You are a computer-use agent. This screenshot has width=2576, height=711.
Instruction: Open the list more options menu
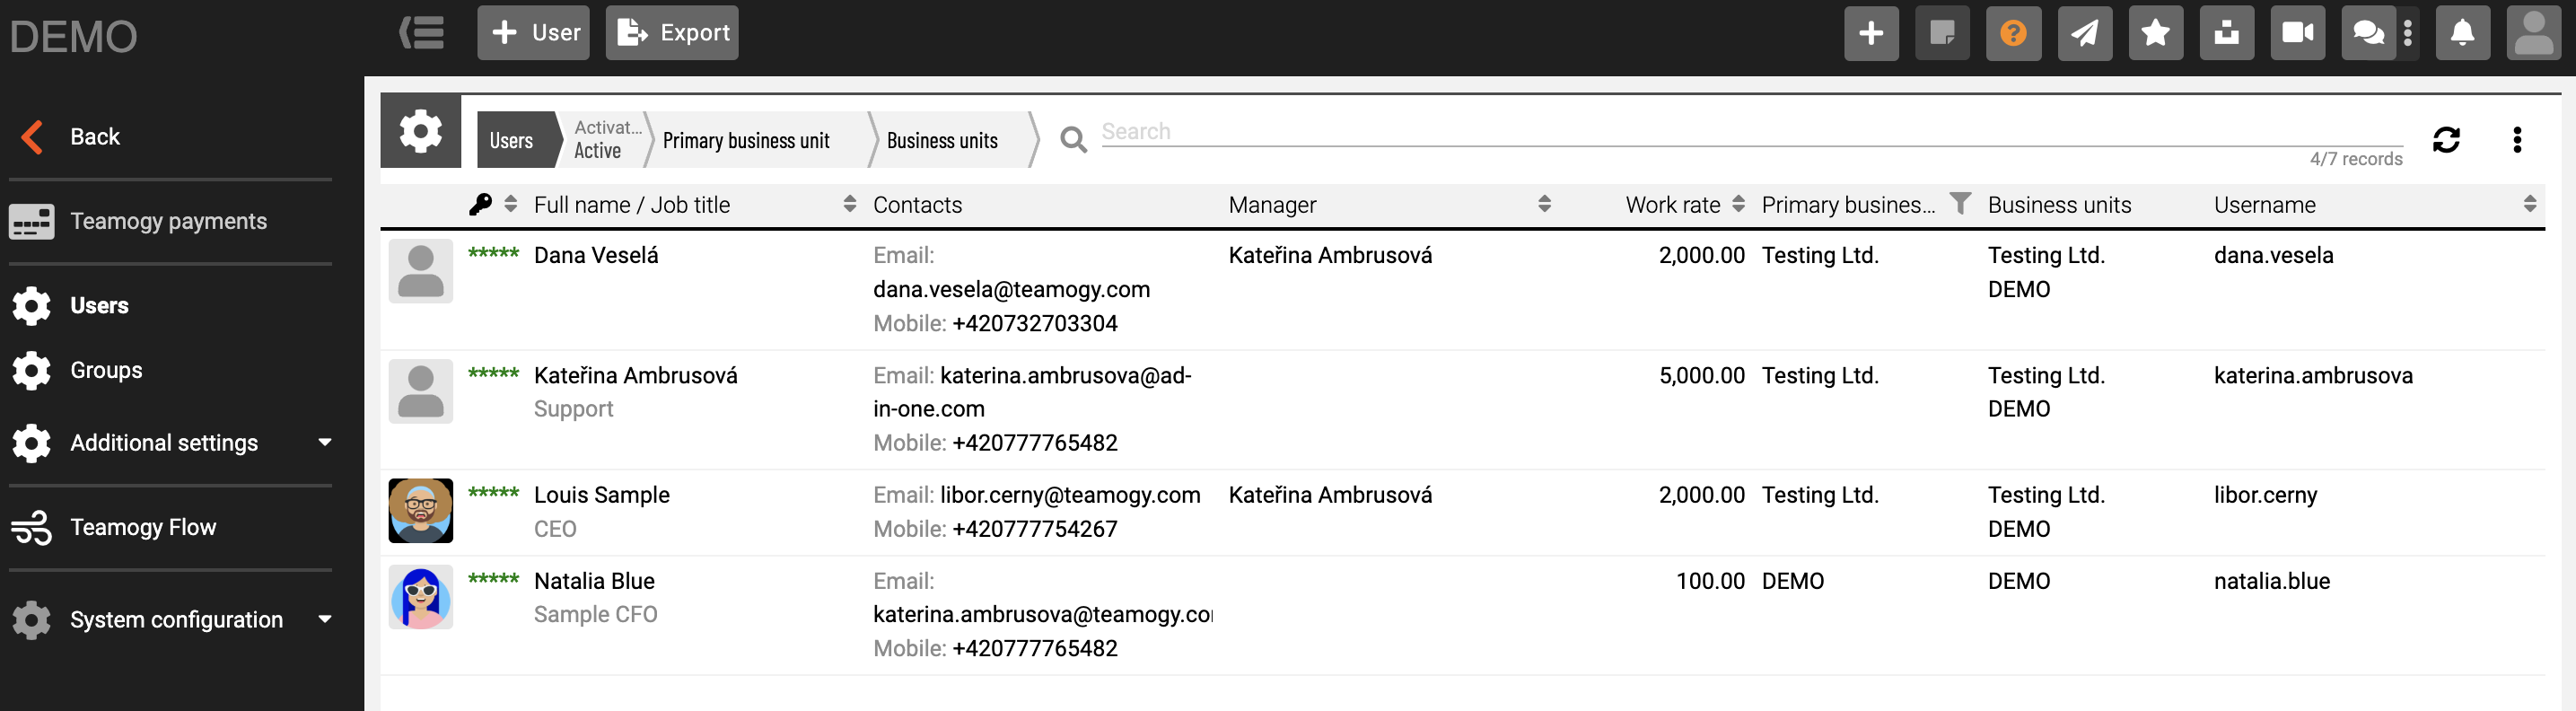click(2517, 139)
